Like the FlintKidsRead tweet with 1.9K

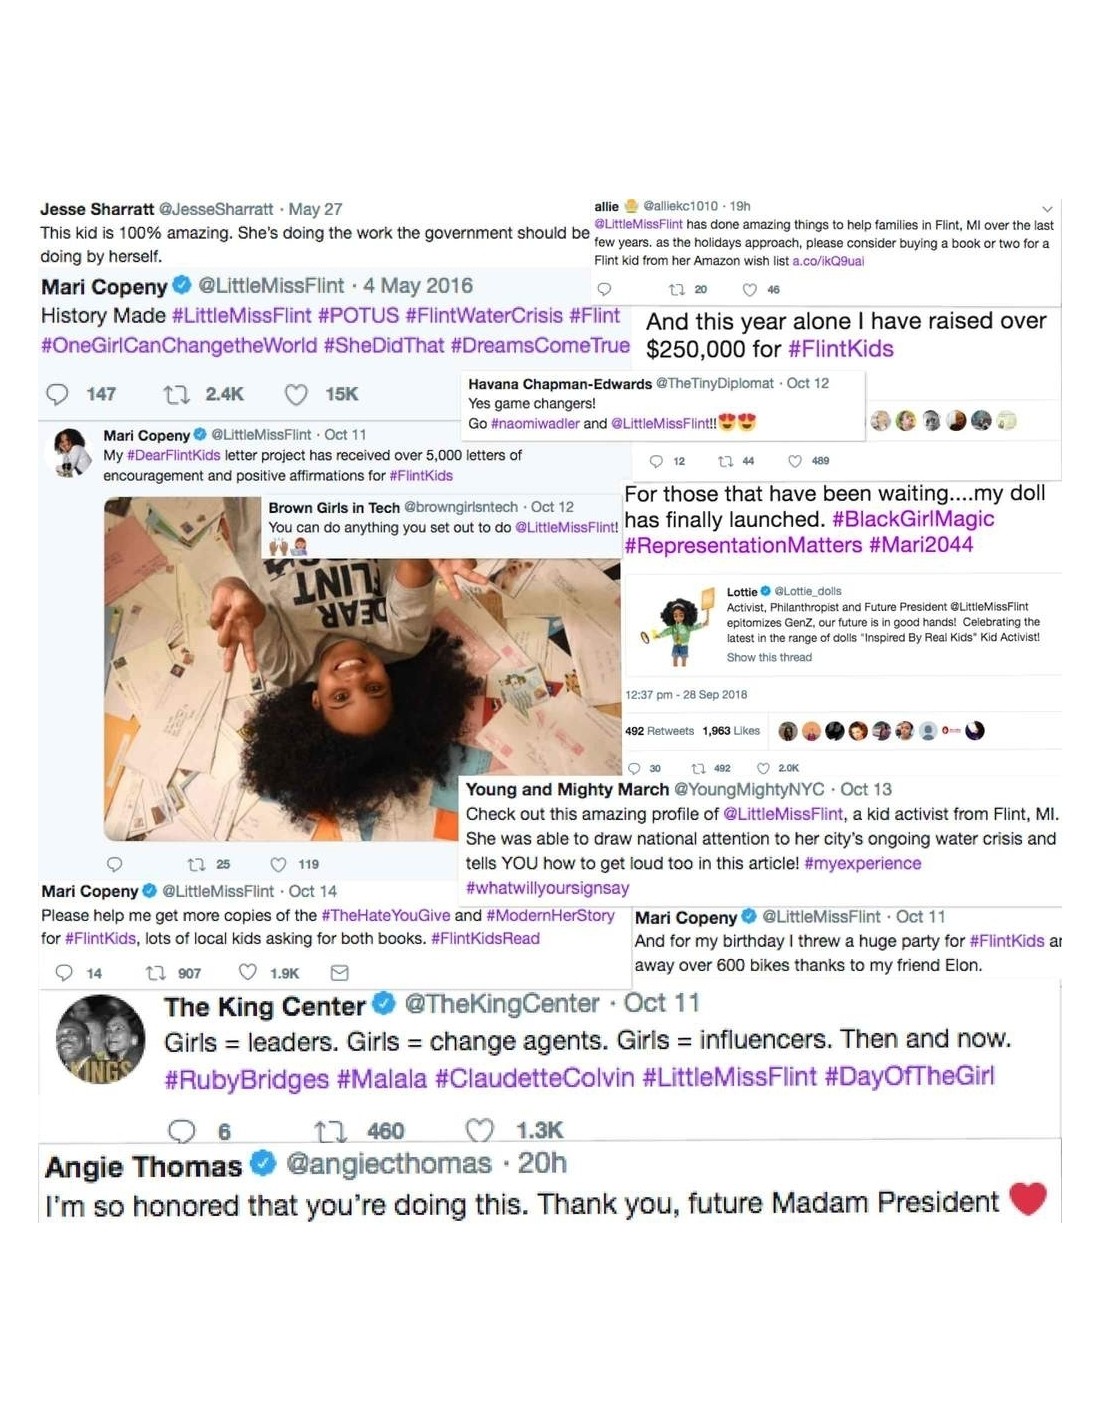247,972
